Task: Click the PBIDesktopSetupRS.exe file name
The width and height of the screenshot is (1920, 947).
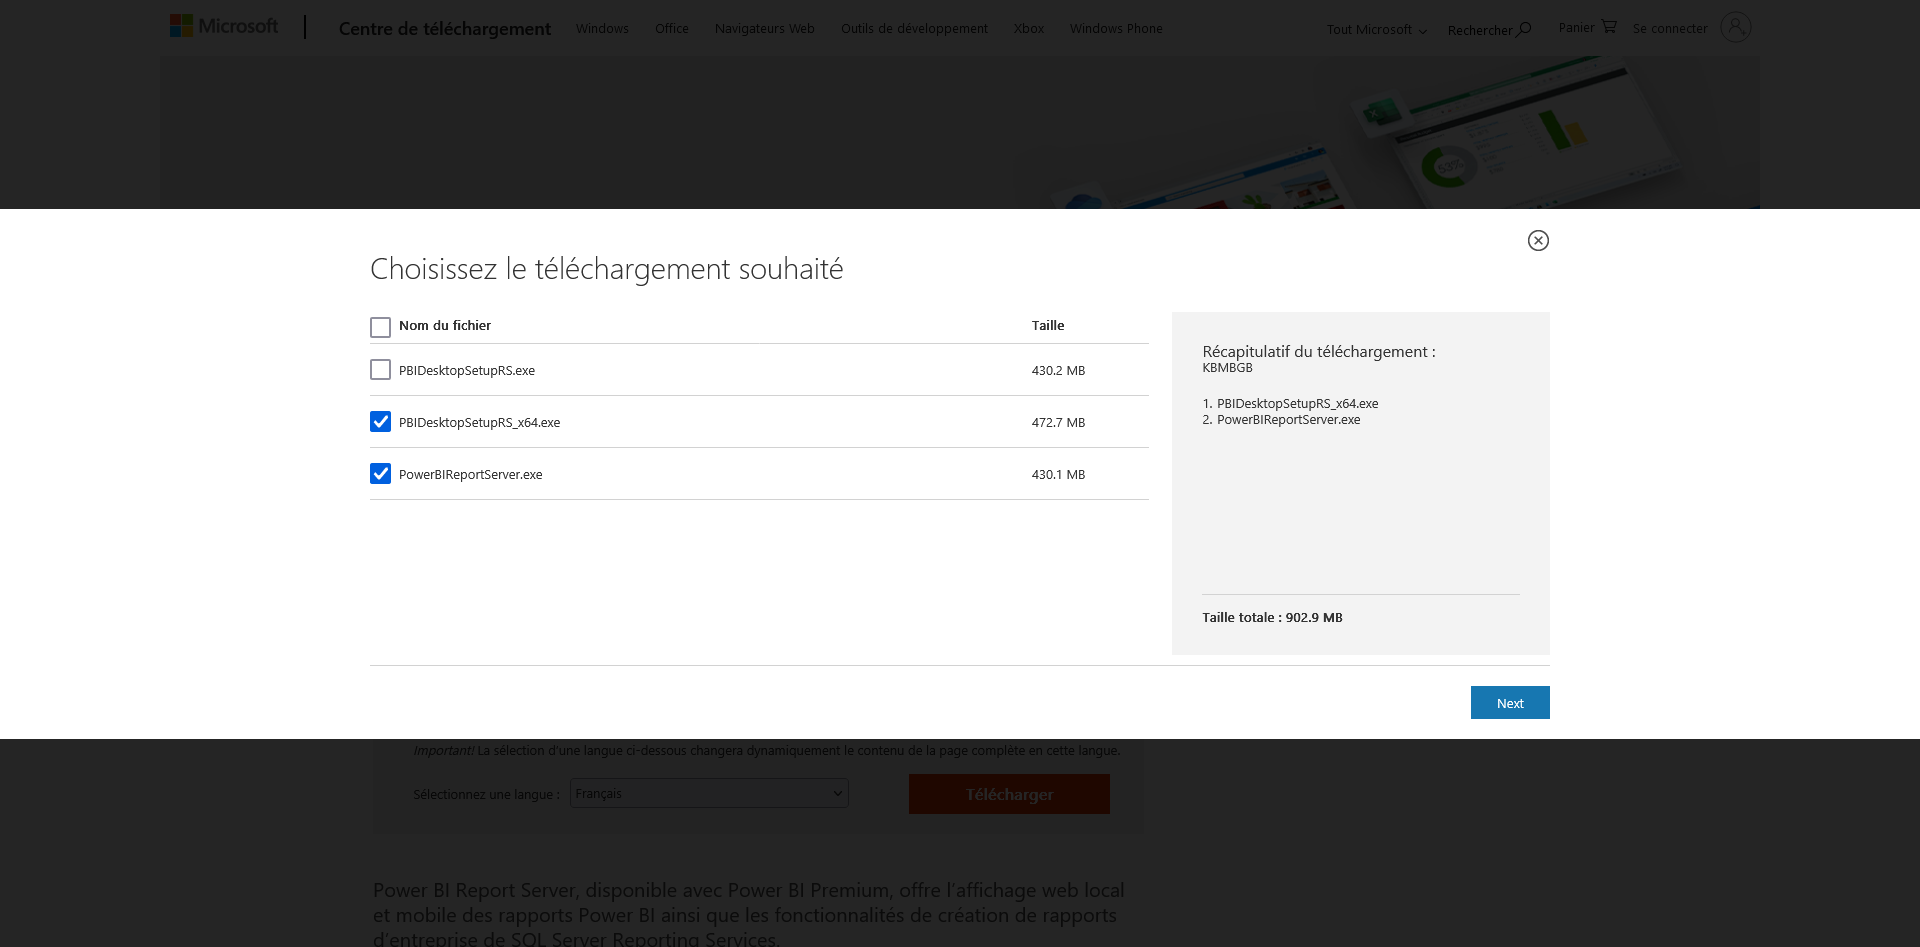Action: 467,371
